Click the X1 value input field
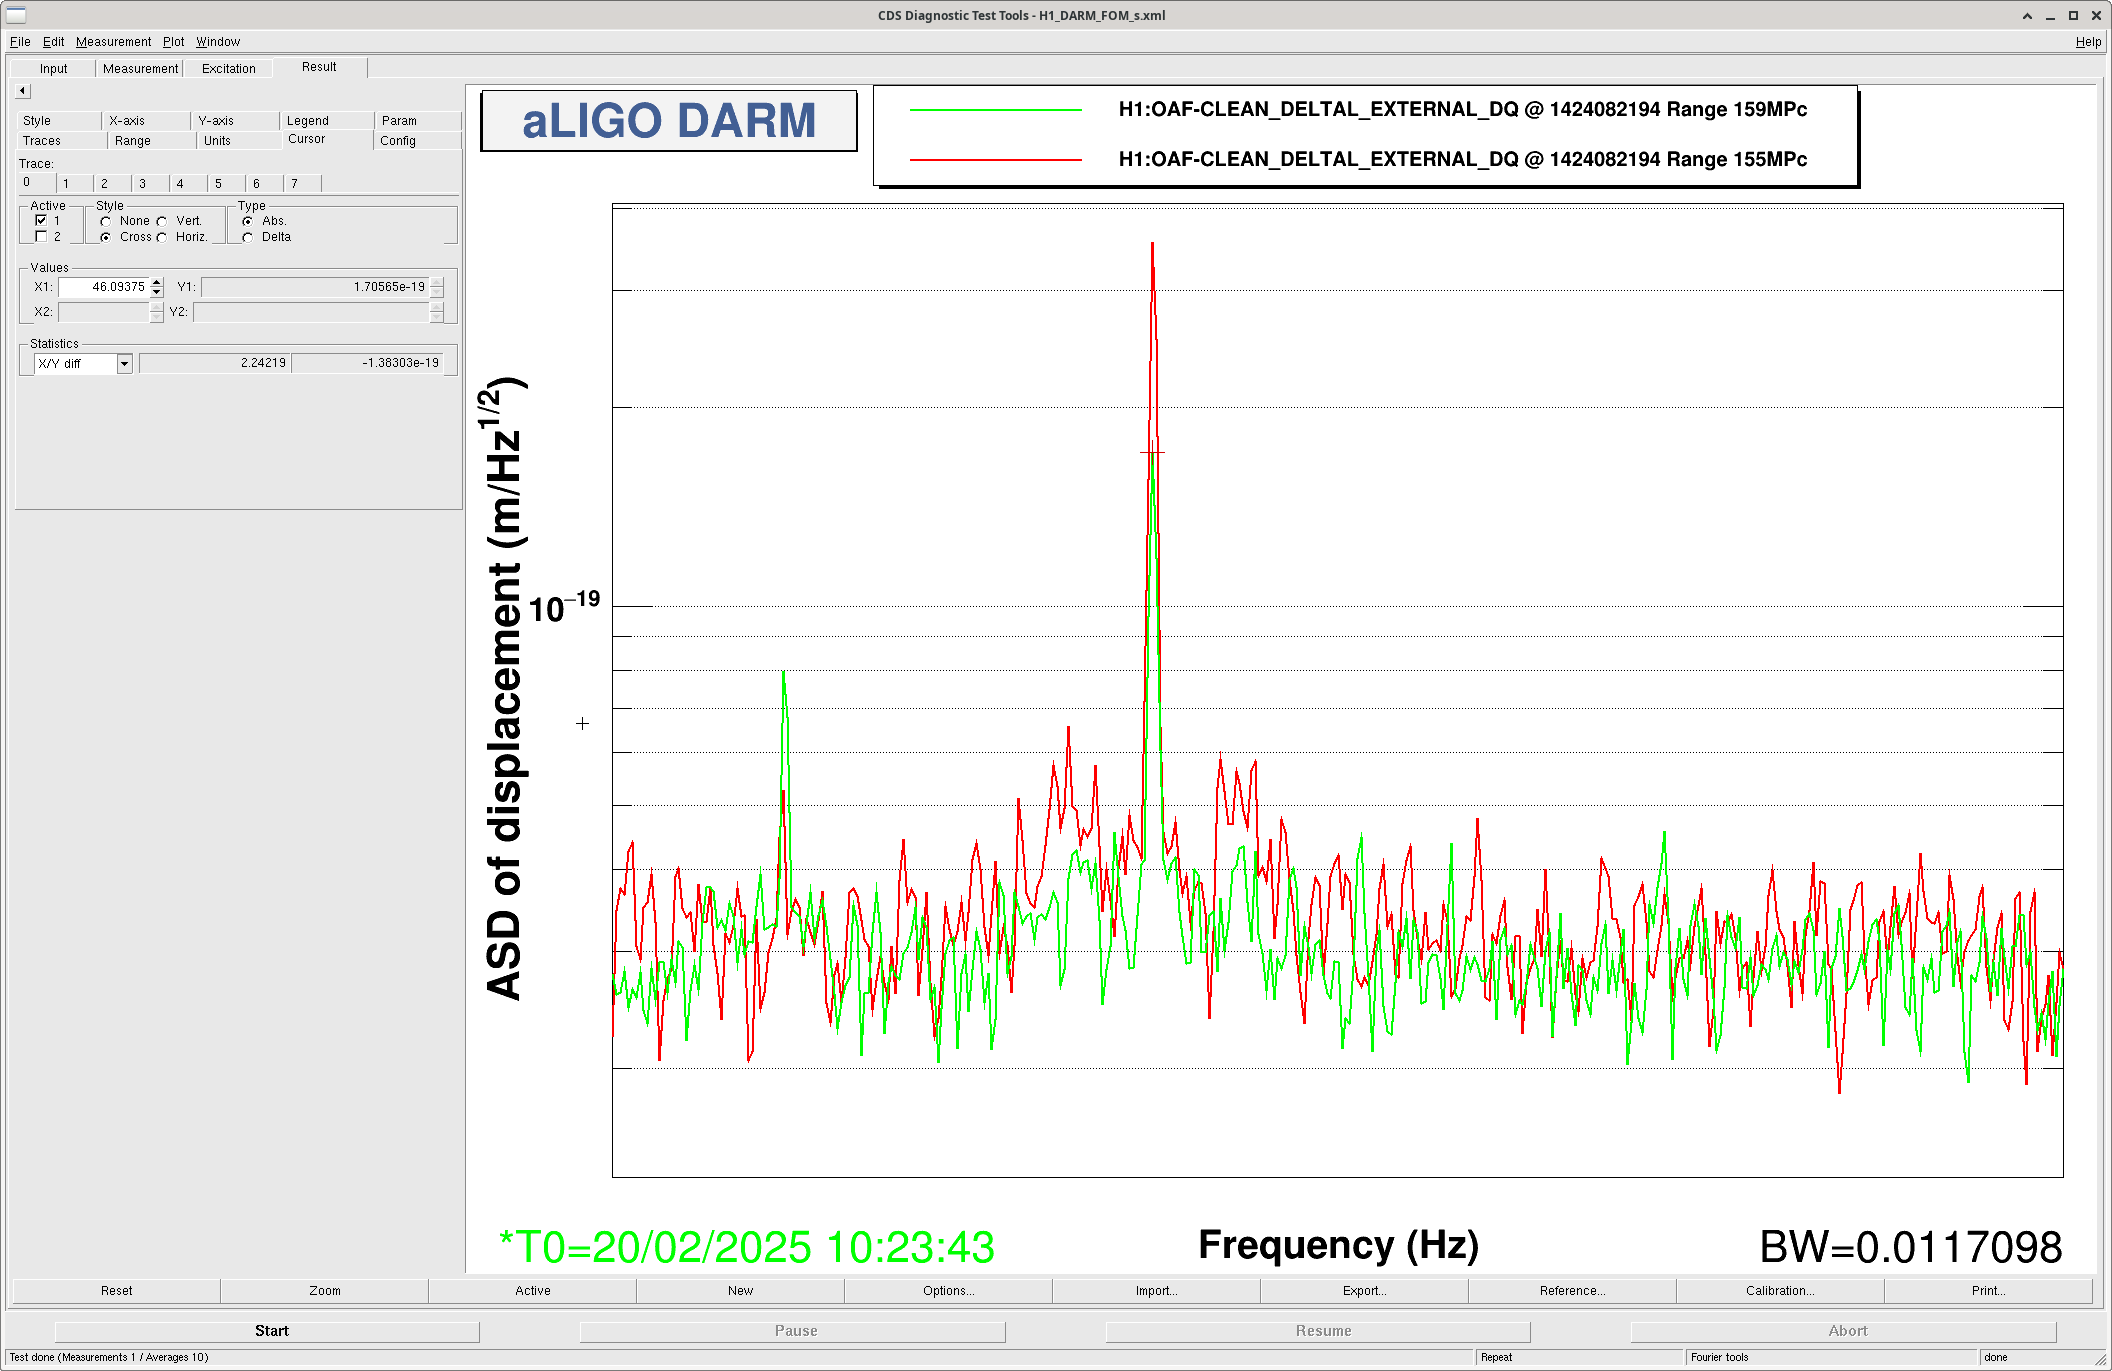This screenshot has height=1371, width=2112. [x=103, y=287]
